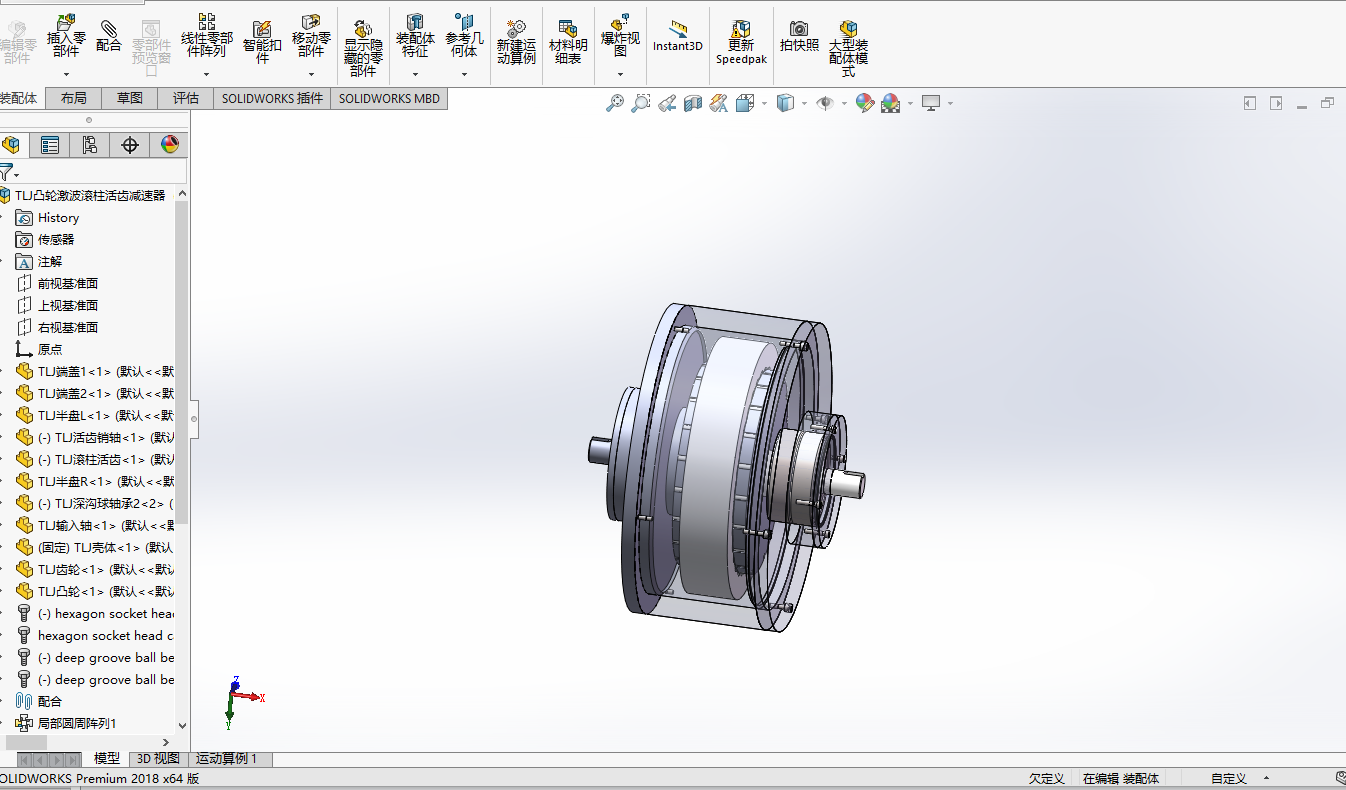Open the DisplayManager color ball tab

point(170,145)
